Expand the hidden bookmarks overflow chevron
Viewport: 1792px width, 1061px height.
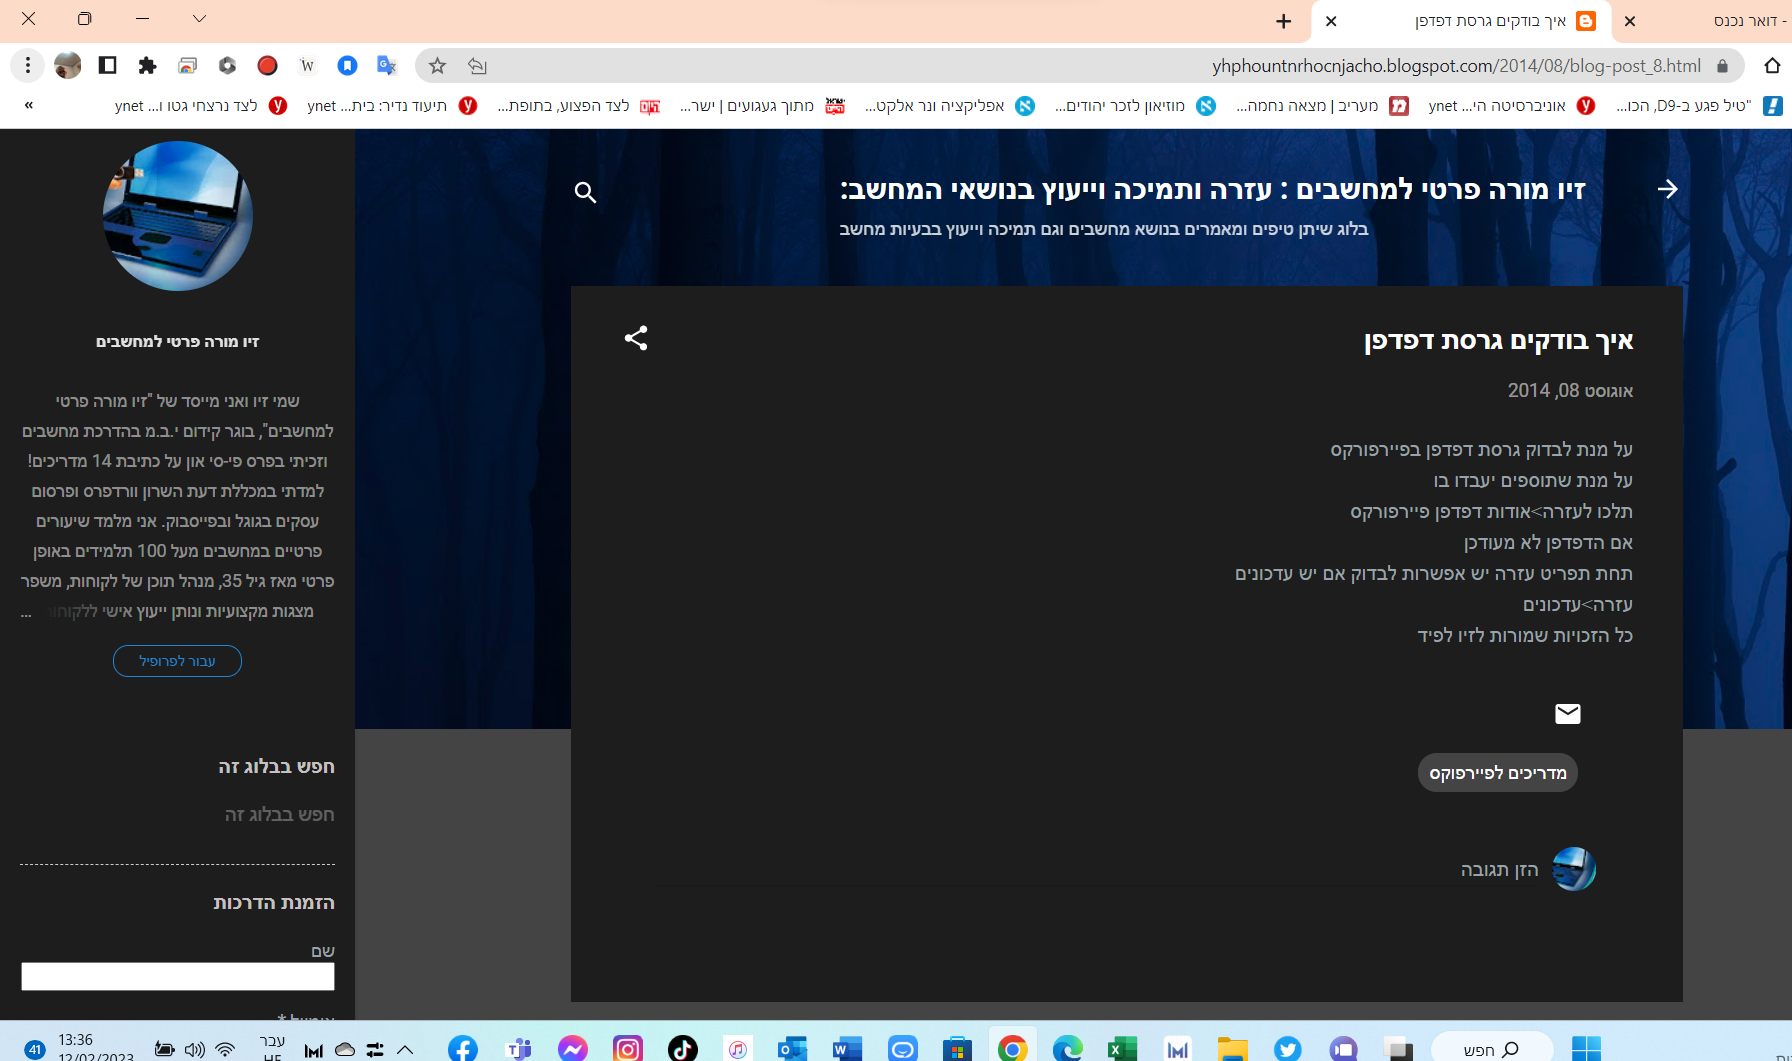coord(29,105)
